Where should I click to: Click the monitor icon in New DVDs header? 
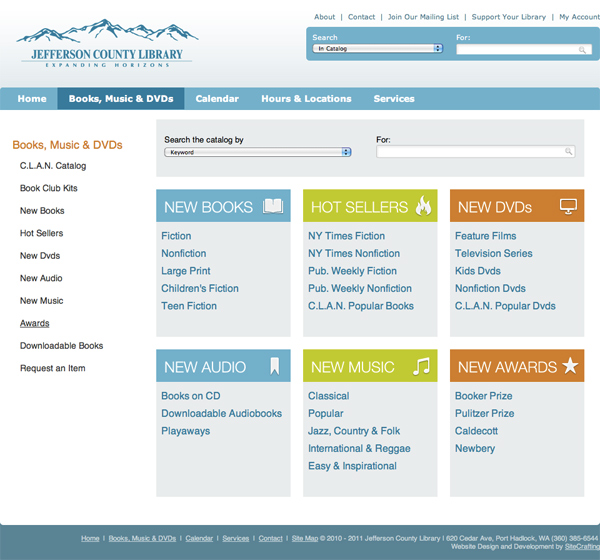pos(569,207)
